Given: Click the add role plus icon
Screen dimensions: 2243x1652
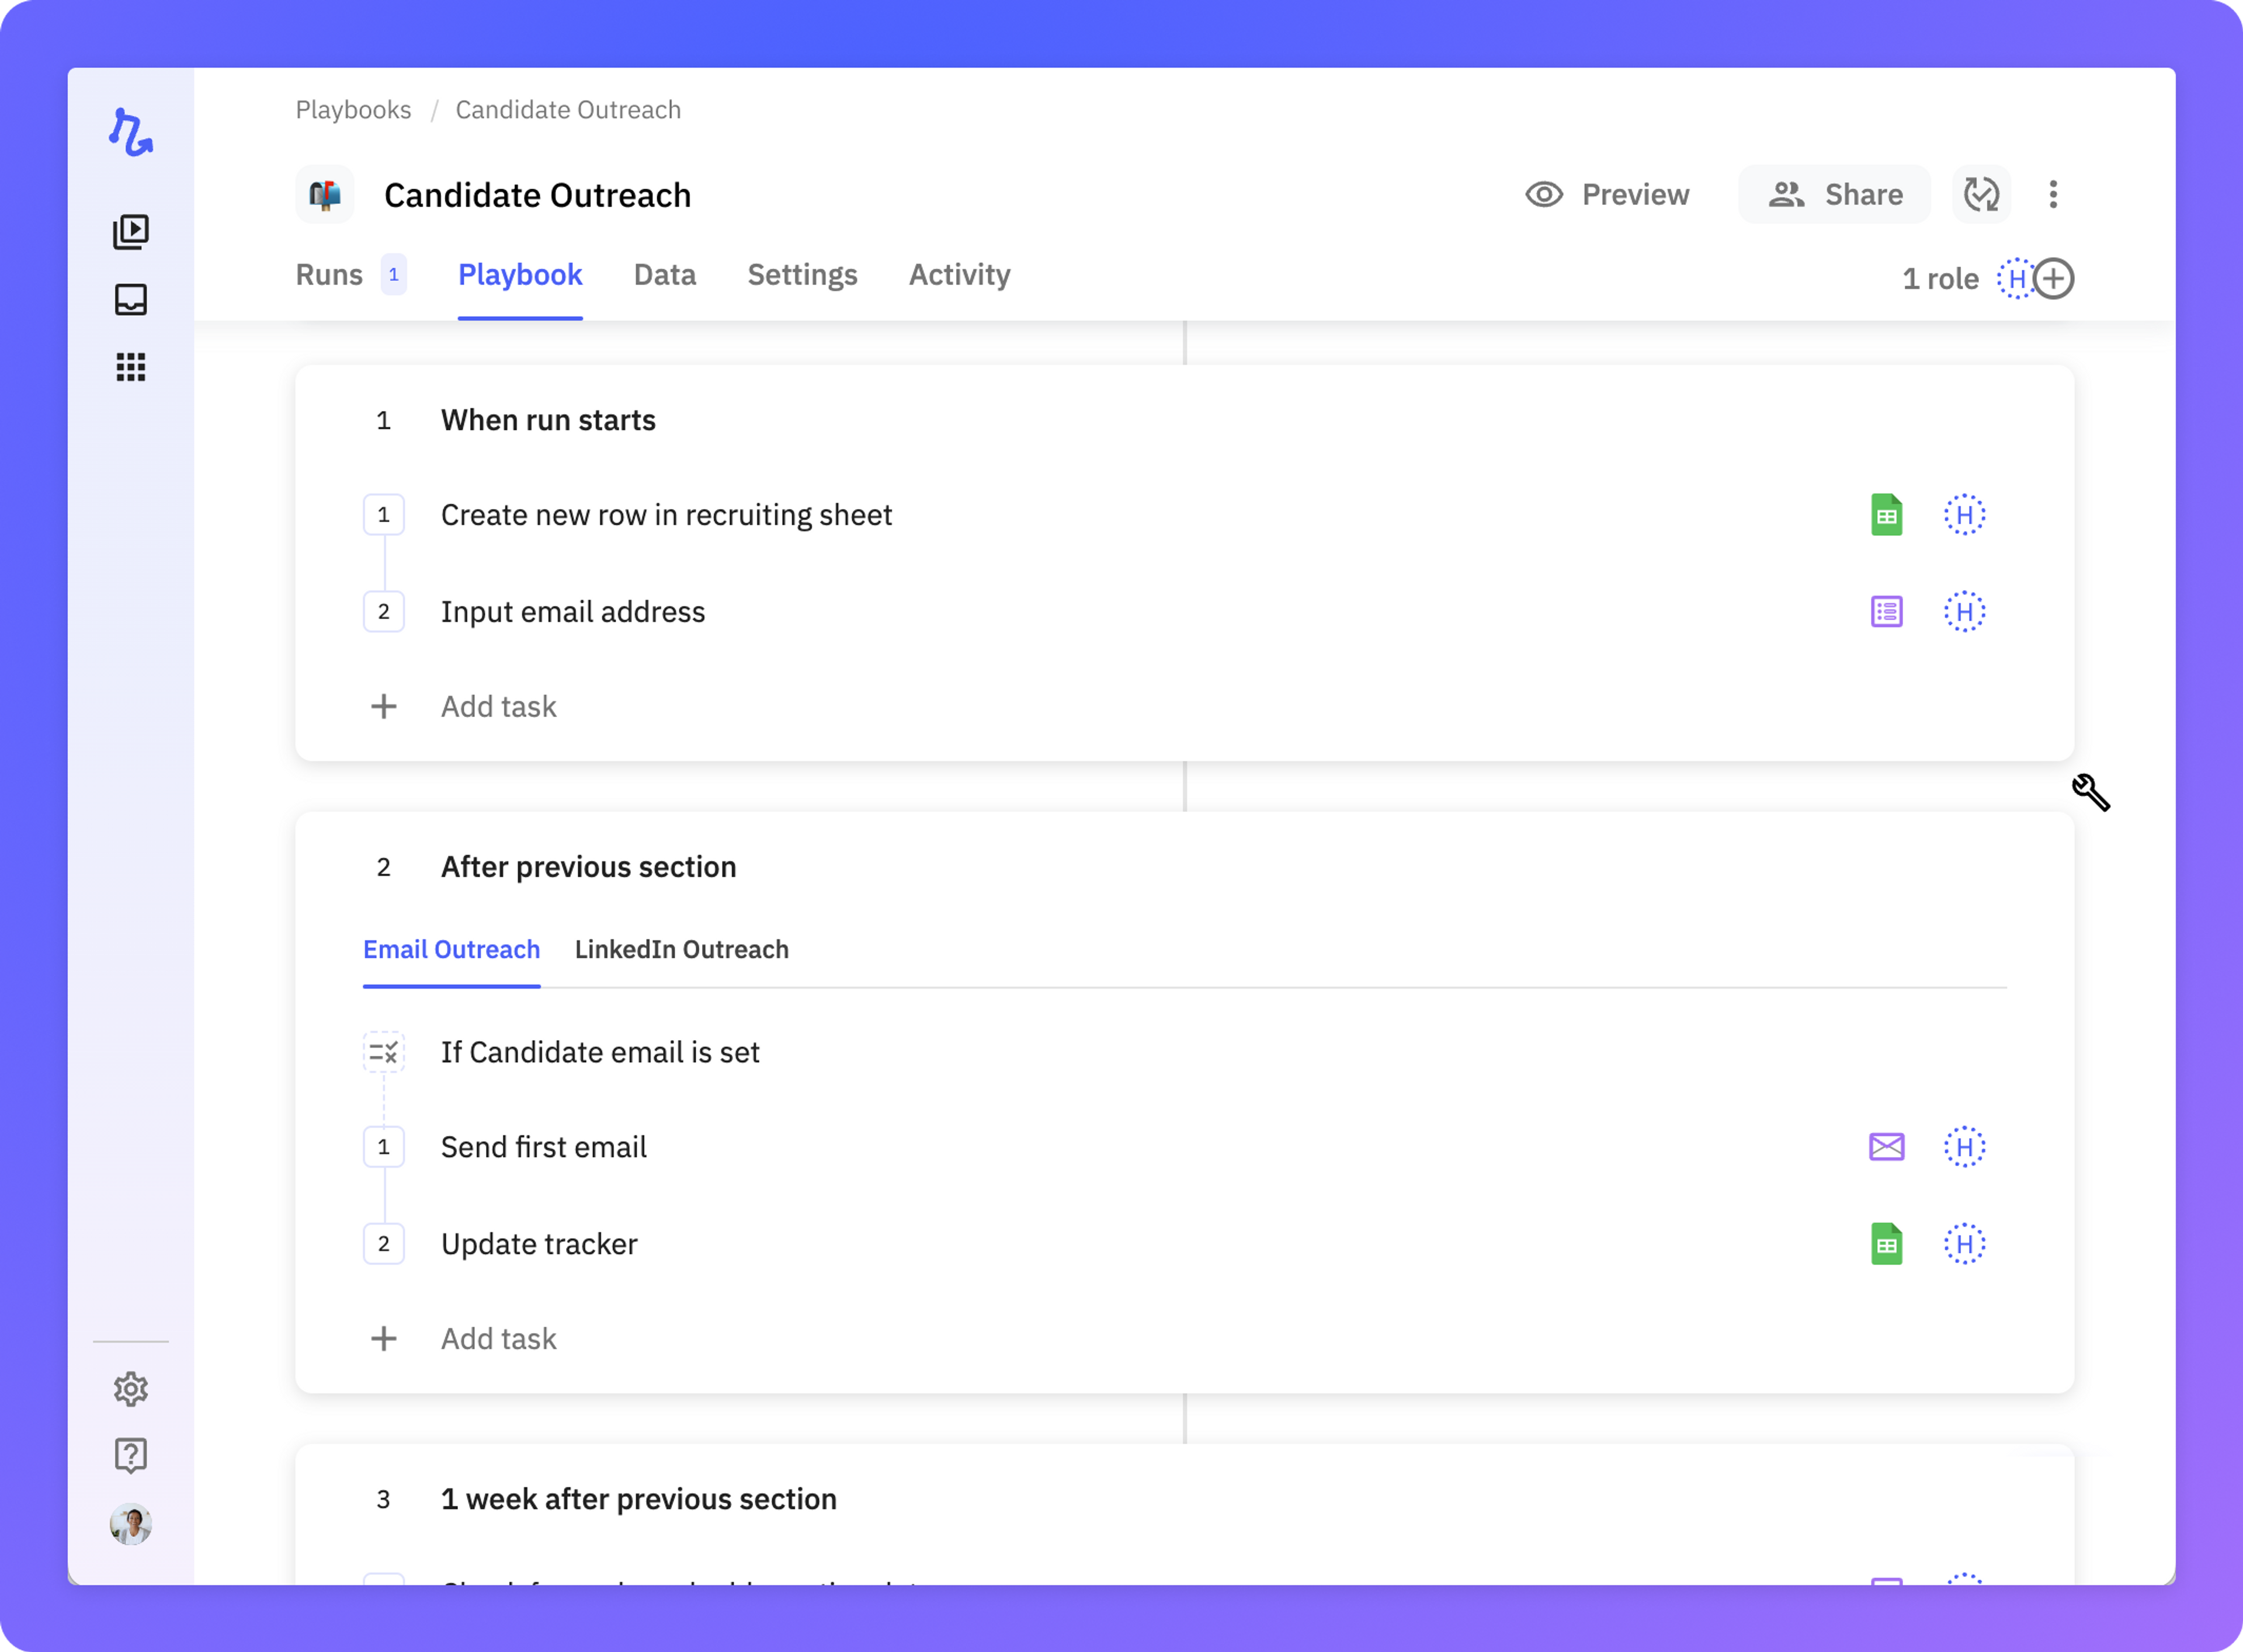Looking at the screenshot, I should coord(2054,279).
